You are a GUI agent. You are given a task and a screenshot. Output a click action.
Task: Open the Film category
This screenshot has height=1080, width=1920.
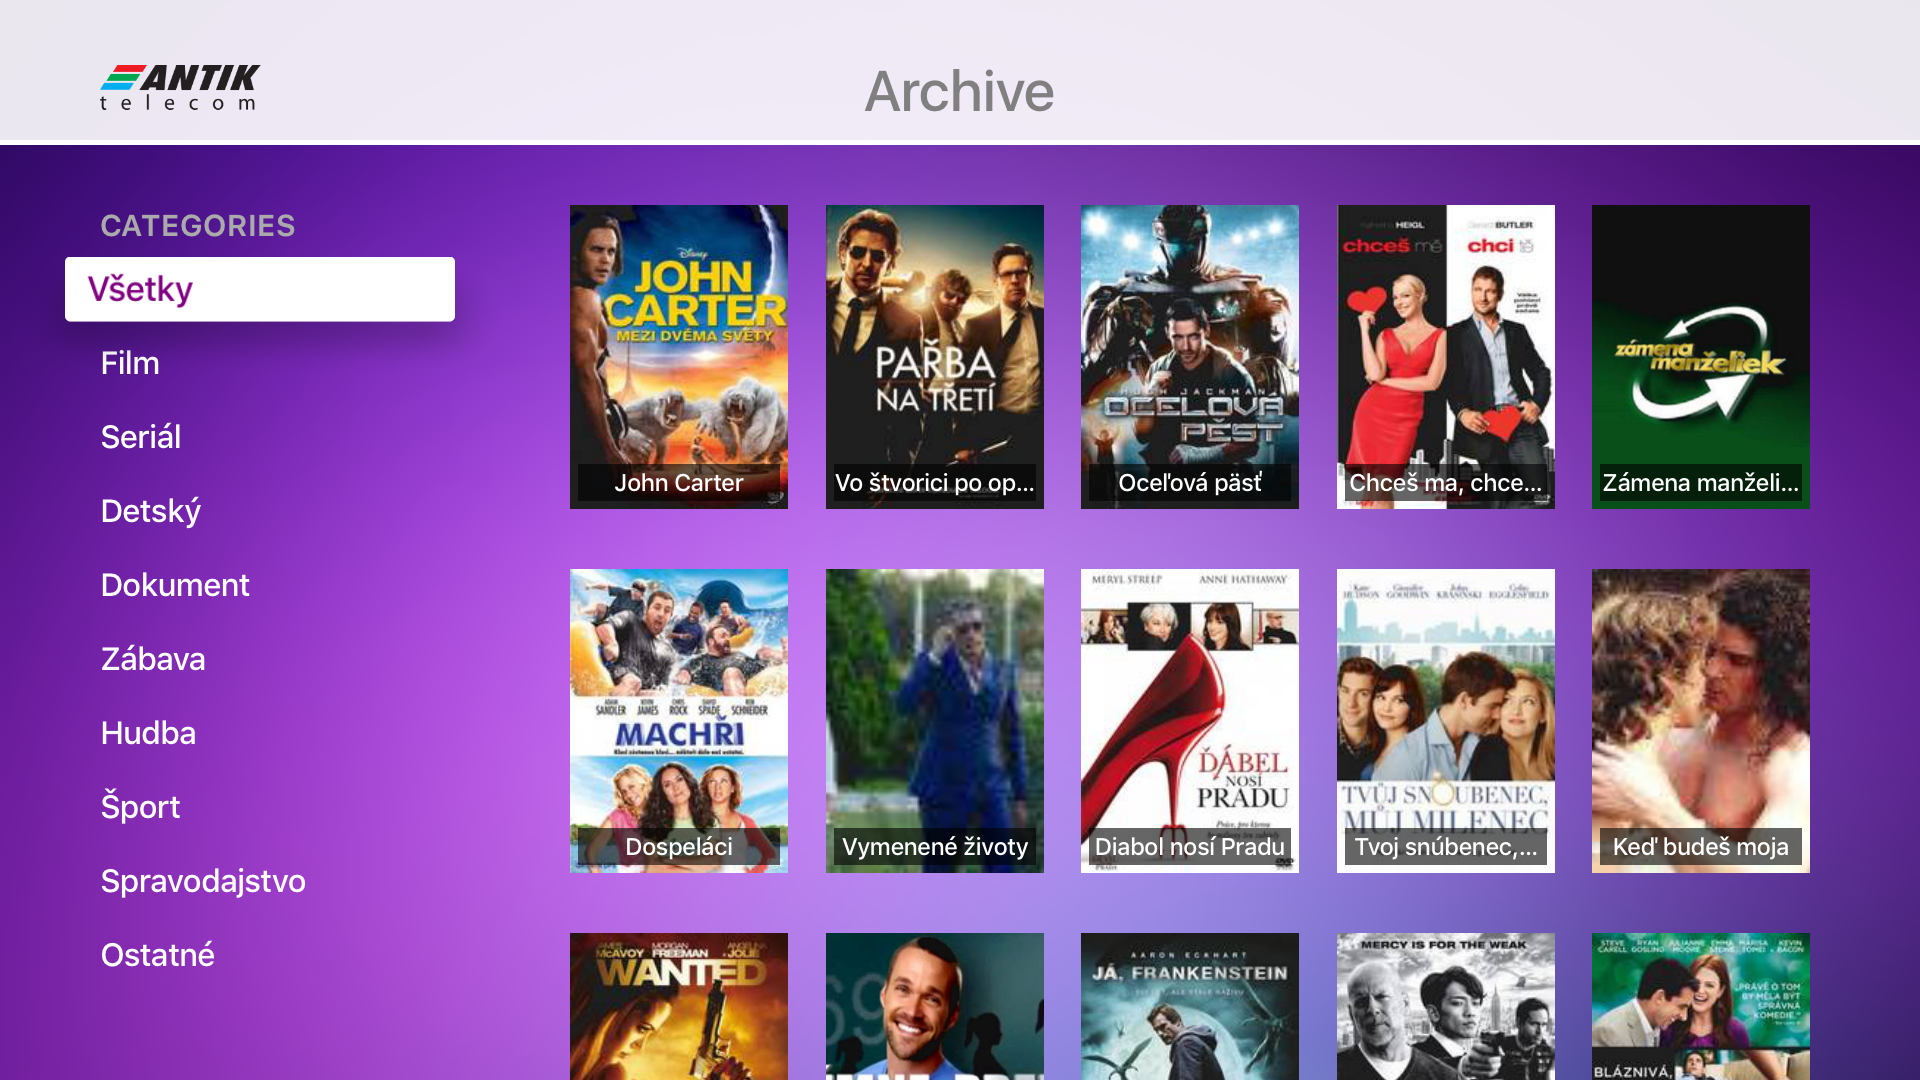tap(130, 363)
